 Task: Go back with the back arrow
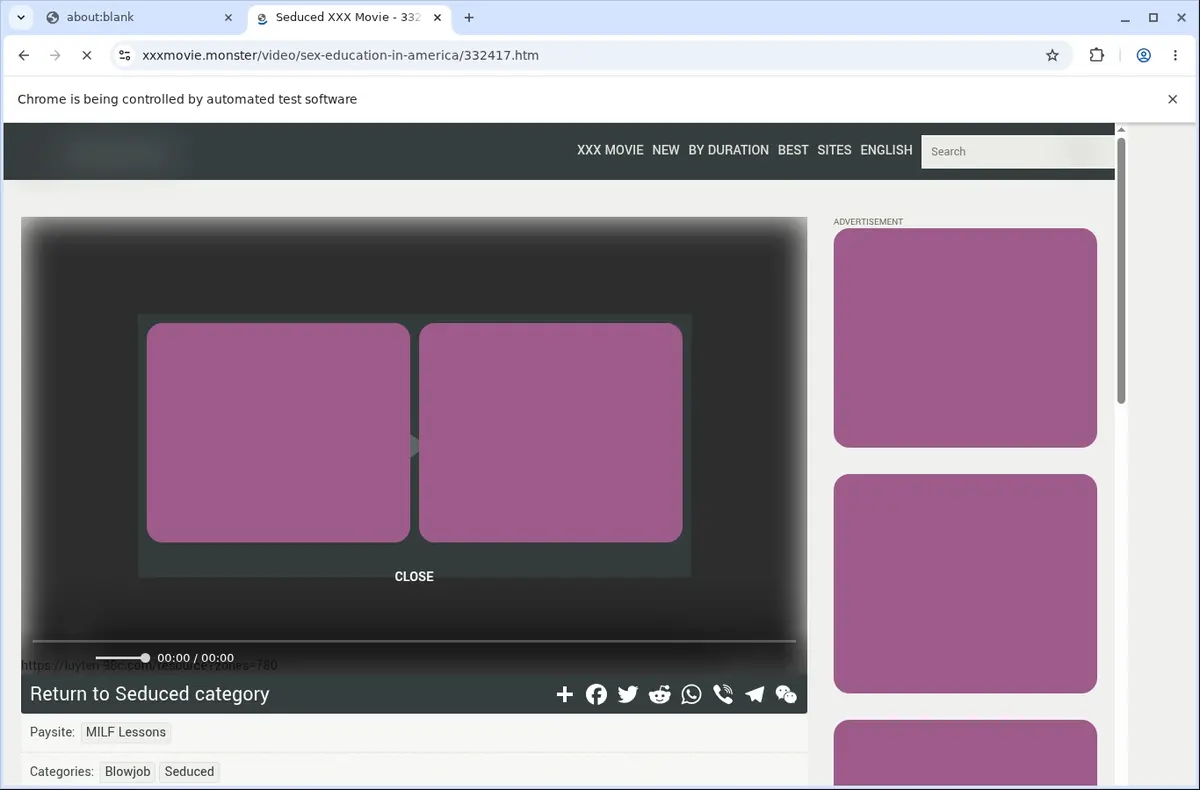(24, 55)
